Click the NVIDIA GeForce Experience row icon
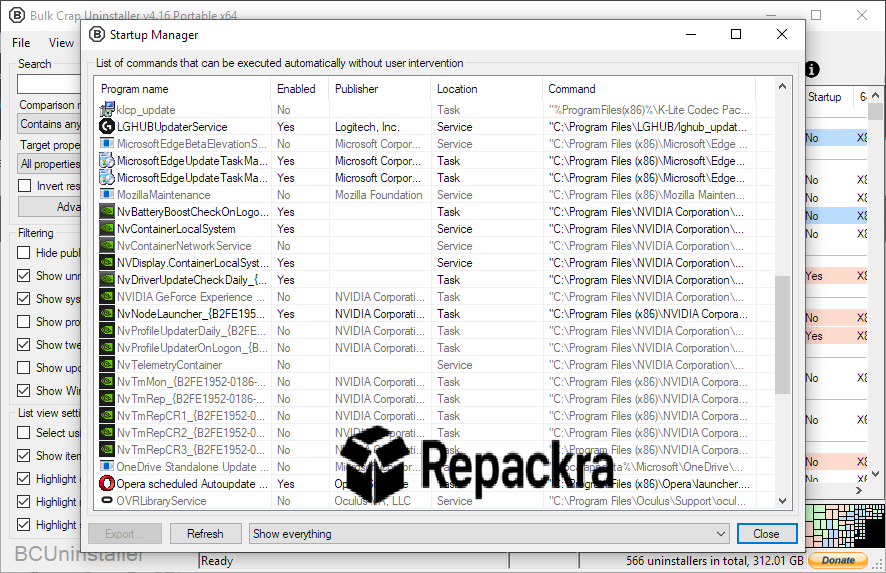Screen dimensions: 886x573 [107, 296]
